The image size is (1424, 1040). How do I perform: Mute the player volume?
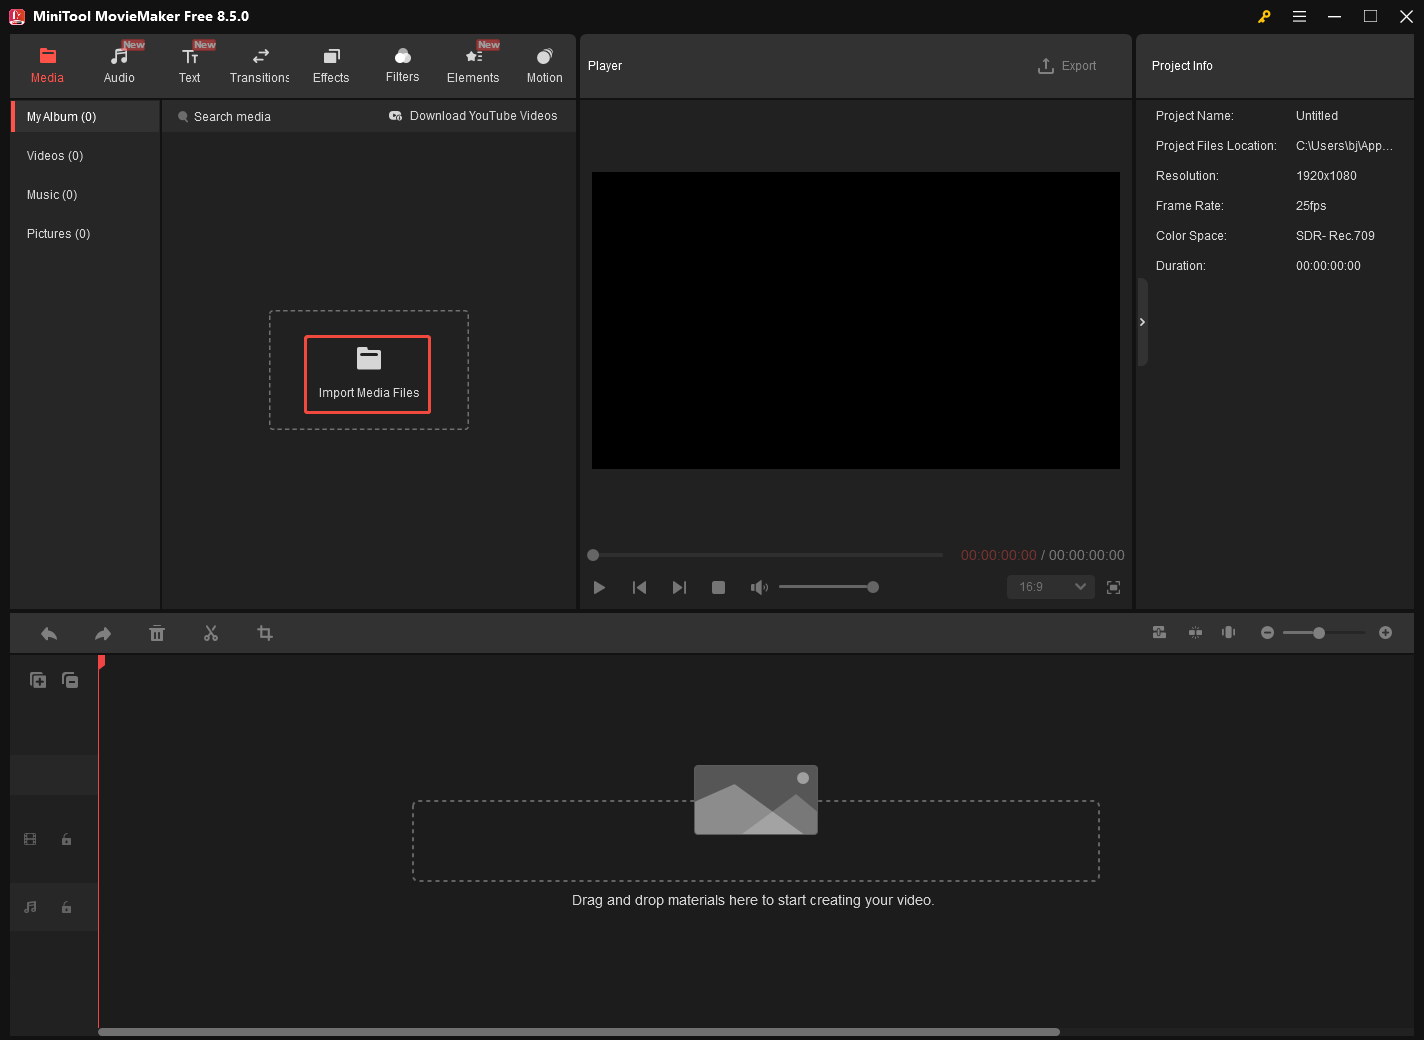(x=759, y=587)
